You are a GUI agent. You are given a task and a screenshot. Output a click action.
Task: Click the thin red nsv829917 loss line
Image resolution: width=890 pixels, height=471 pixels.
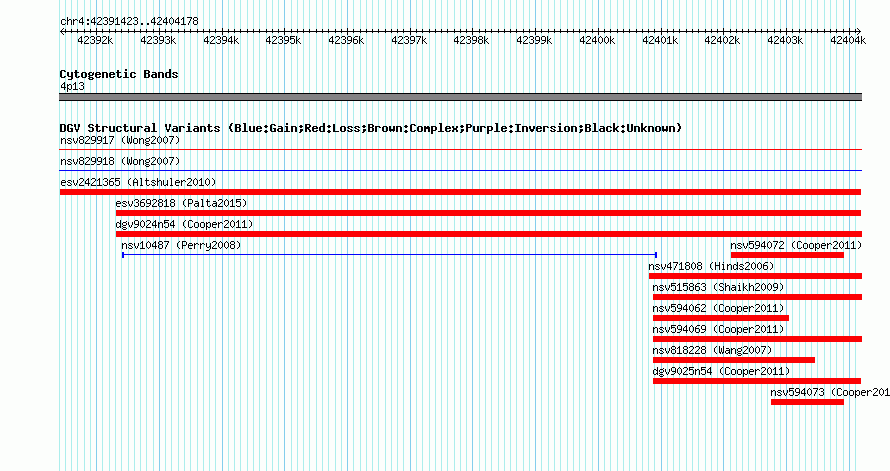point(461,150)
